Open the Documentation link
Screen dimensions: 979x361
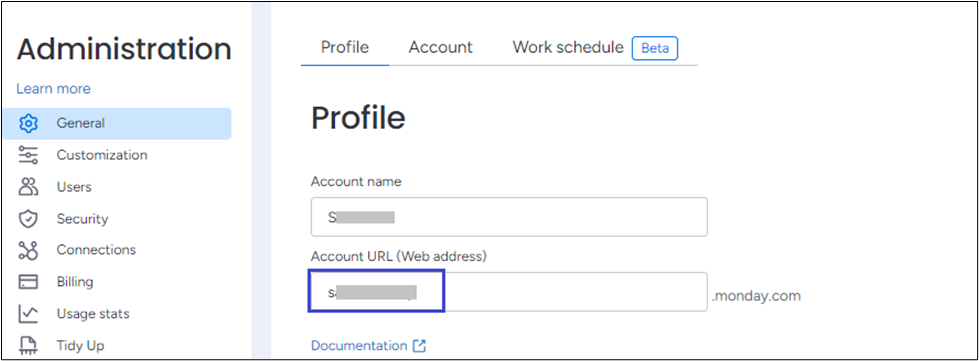pos(359,345)
